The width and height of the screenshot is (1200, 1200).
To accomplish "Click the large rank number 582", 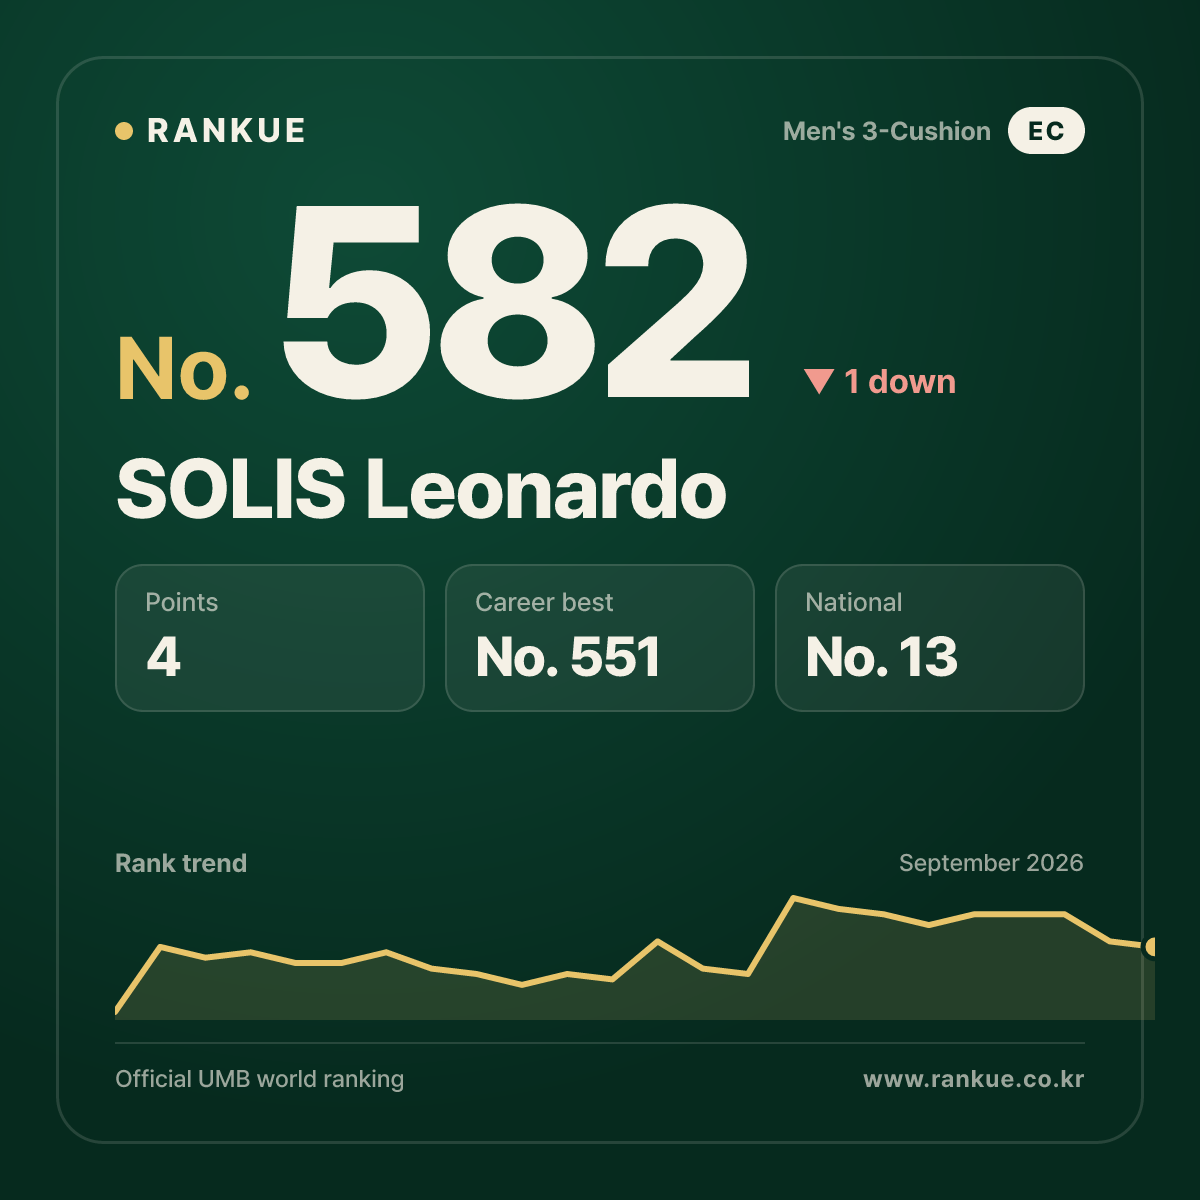I will click(x=515, y=300).
